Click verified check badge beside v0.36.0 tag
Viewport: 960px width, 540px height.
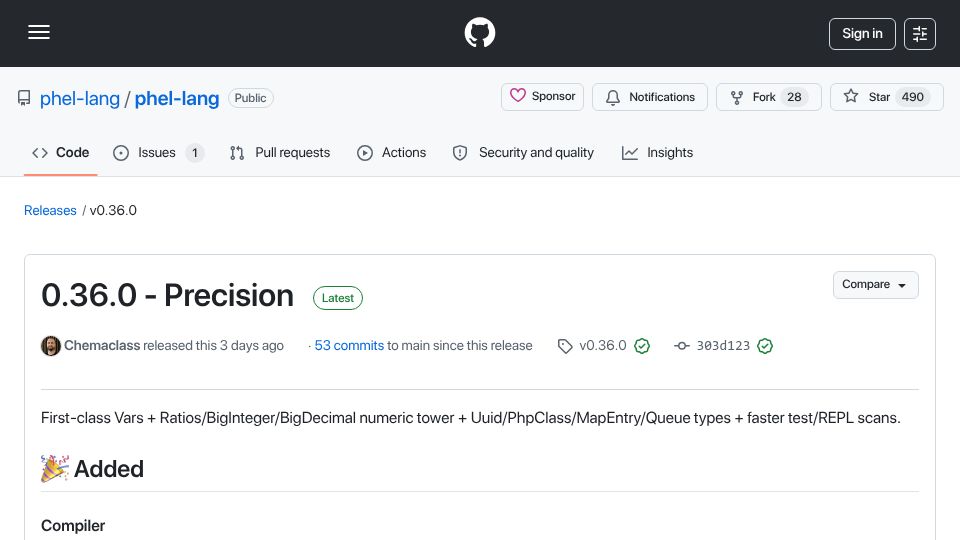(x=642, y=346)
